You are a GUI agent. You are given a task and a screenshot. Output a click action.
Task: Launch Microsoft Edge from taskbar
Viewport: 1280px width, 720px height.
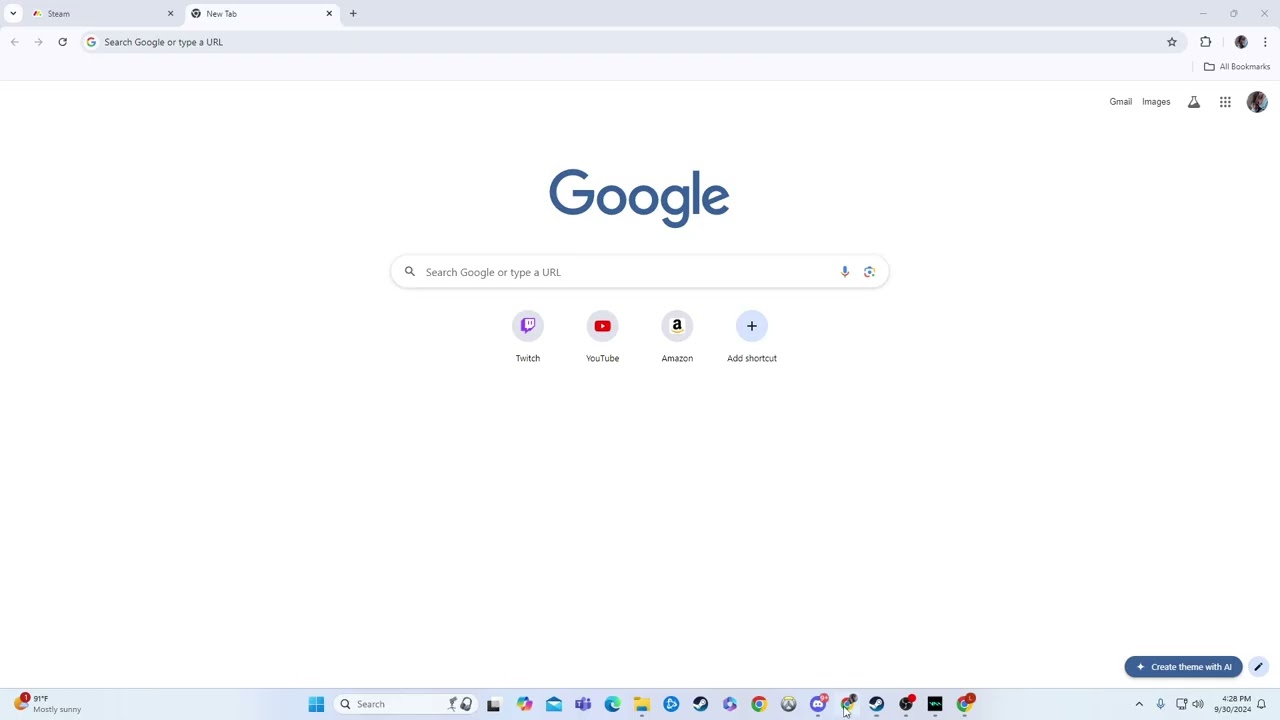coord(612,704)
